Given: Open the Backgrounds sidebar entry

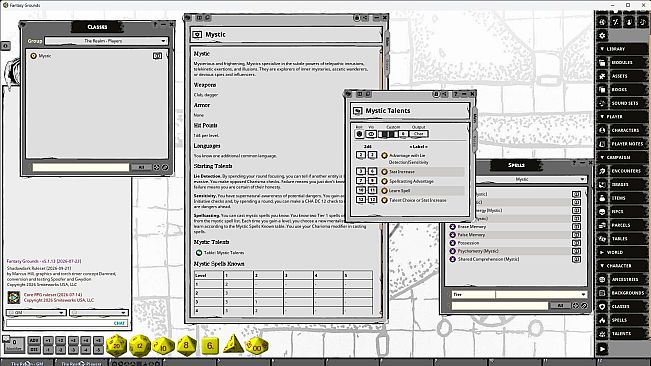Looking at the screenshot, I should [622, 293].
